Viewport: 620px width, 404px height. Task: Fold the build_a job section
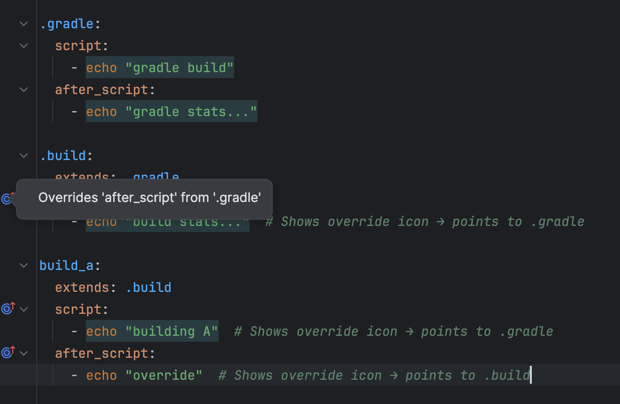tap(24, 265)
